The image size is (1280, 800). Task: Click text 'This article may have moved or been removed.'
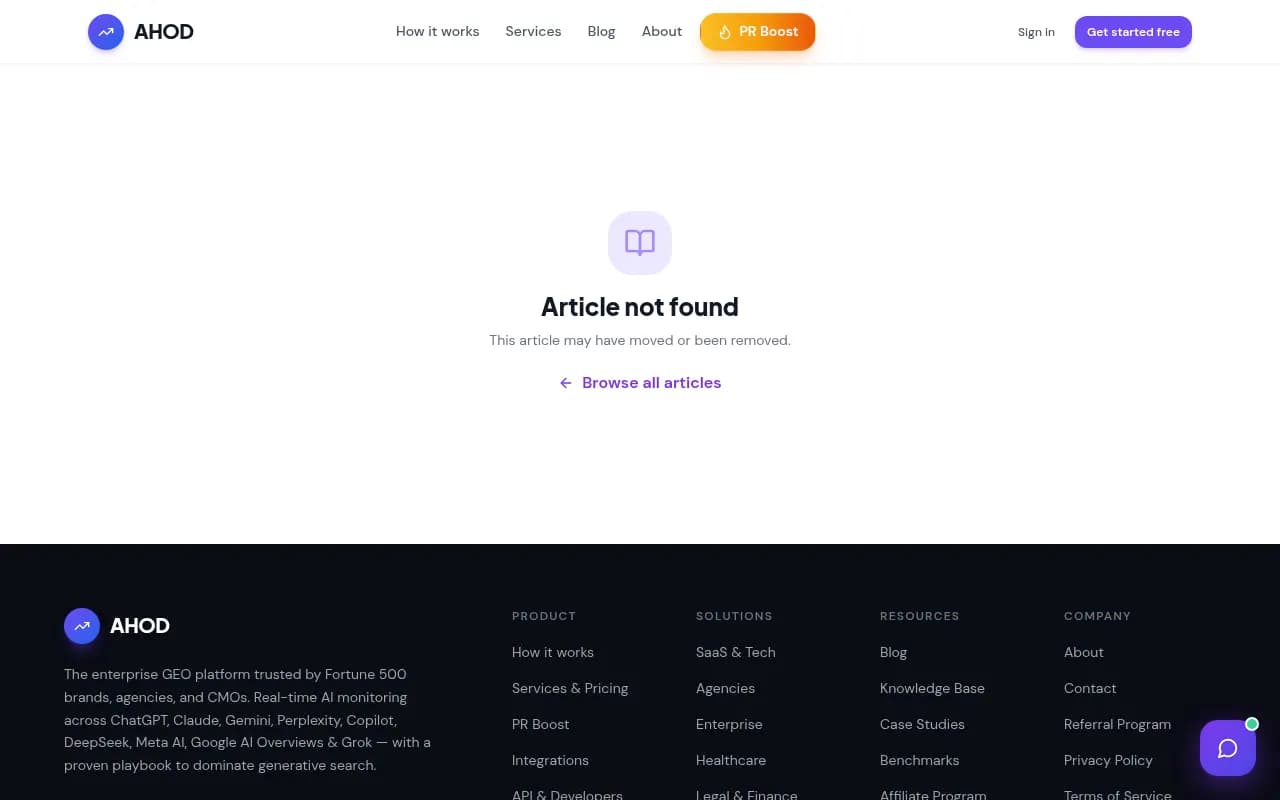[x=640, y=340]
